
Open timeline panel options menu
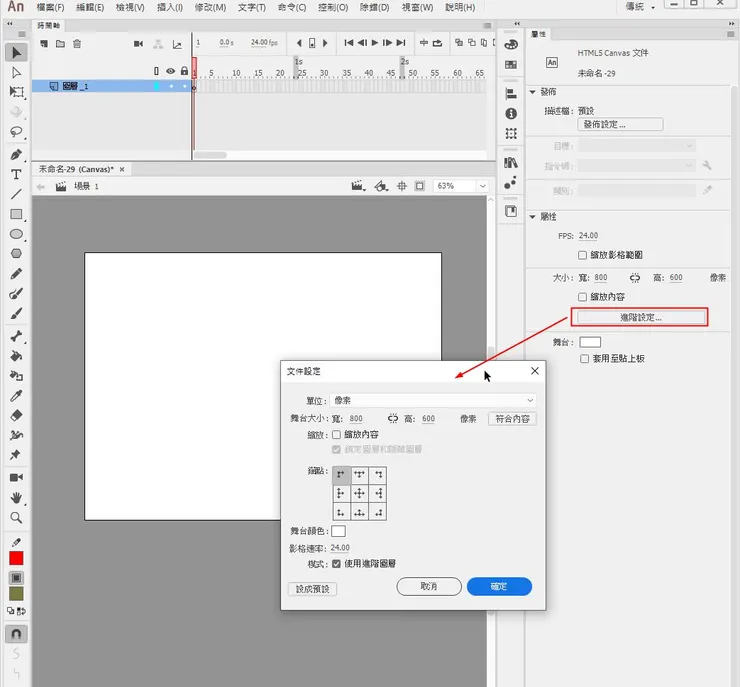pos(487,25)
